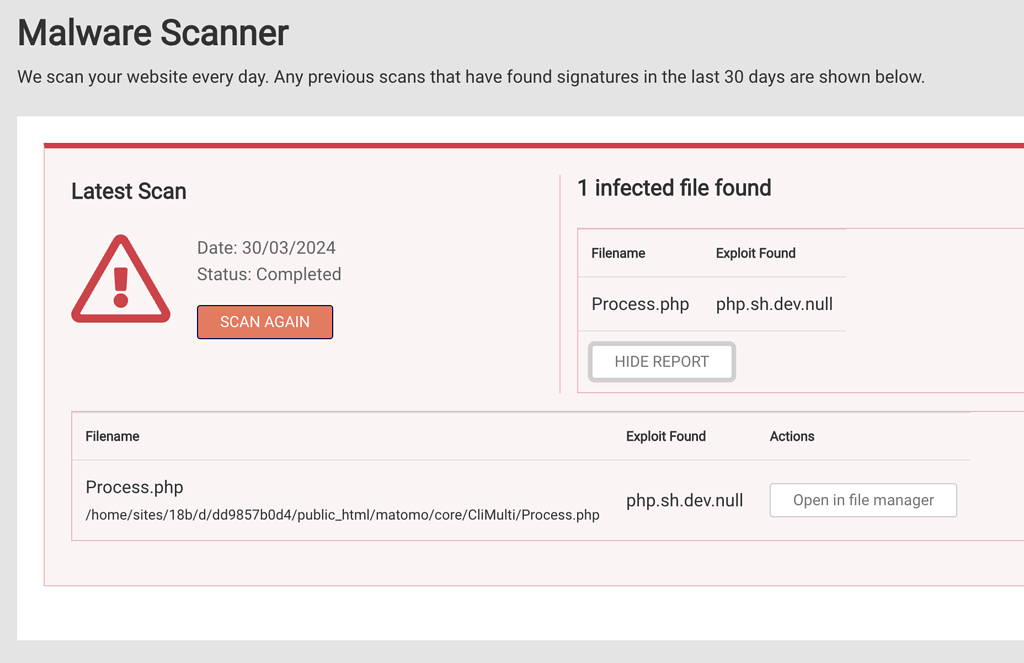Click the Malware Scanner page title
The height and width of the screenshot is (663, 1024).
tap(152, 33)
